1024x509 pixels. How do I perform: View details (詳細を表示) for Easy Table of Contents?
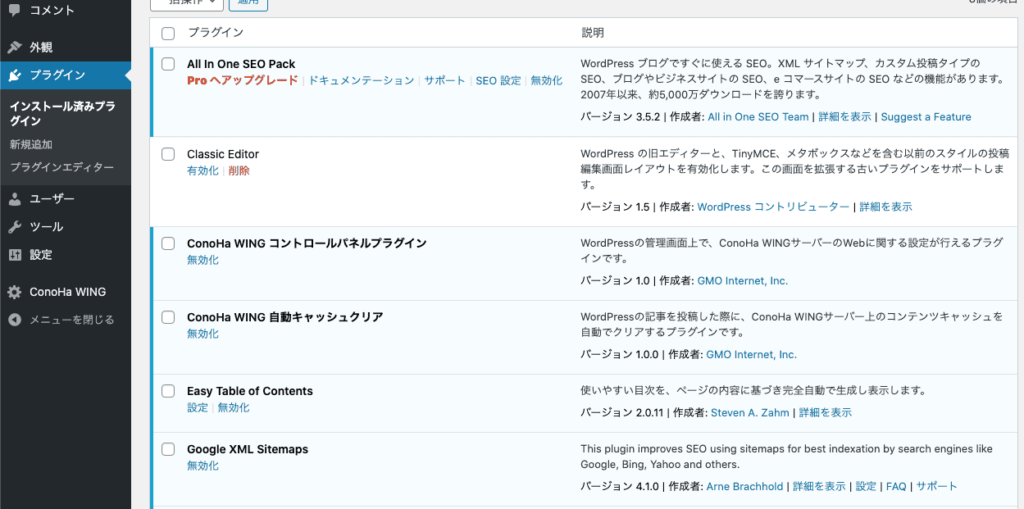point(825,413)
